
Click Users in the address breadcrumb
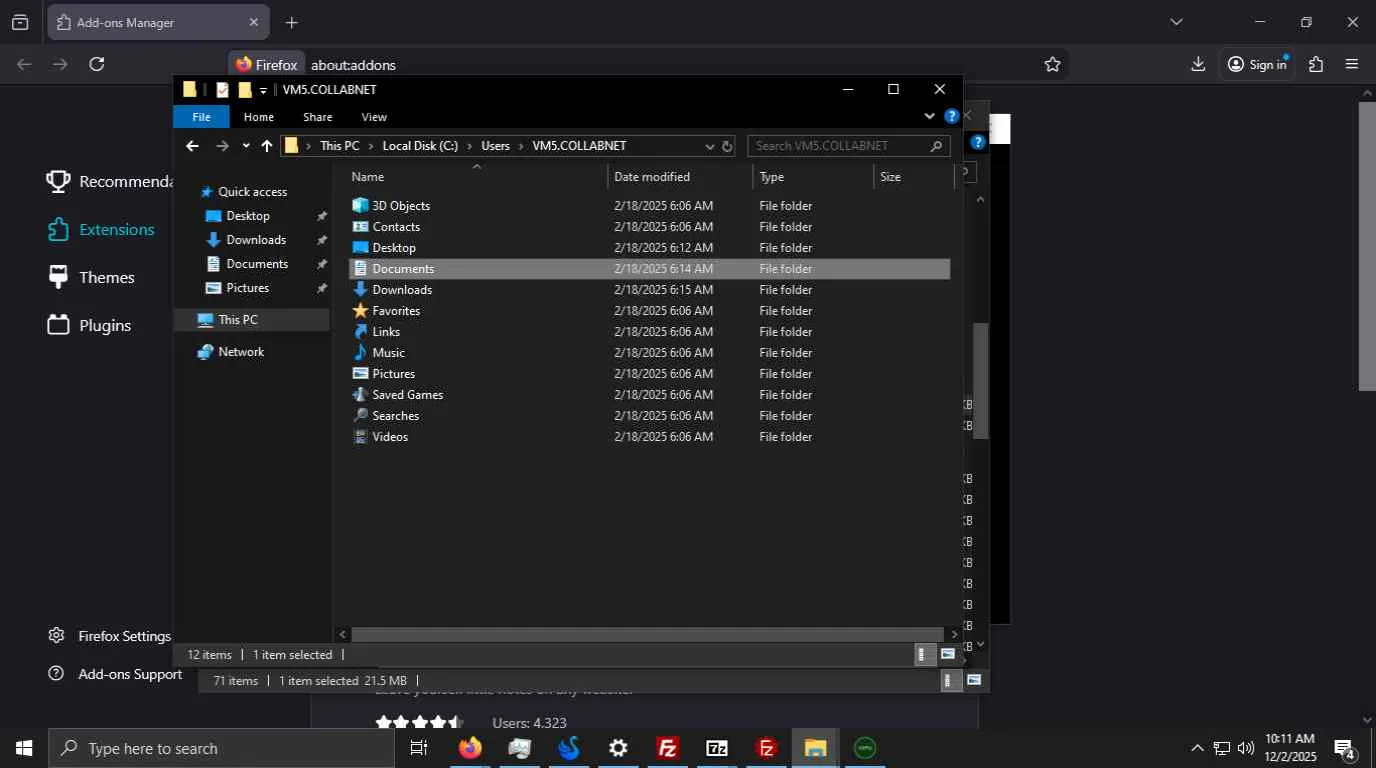495,146
